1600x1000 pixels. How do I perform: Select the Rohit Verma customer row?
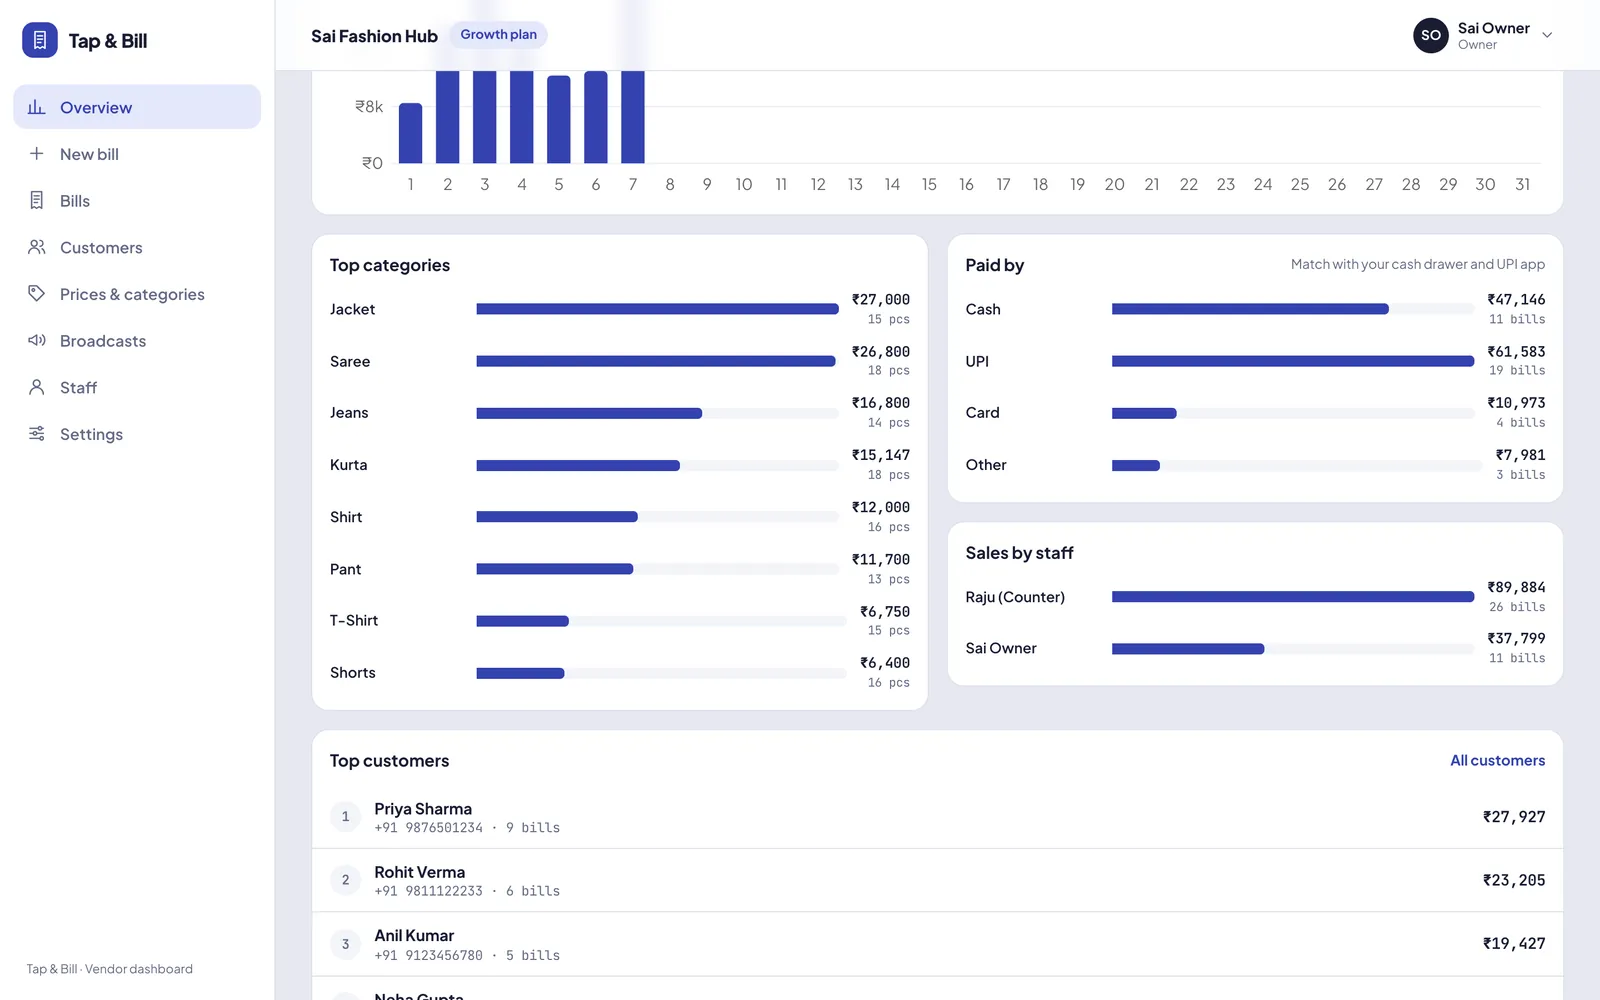937,880
